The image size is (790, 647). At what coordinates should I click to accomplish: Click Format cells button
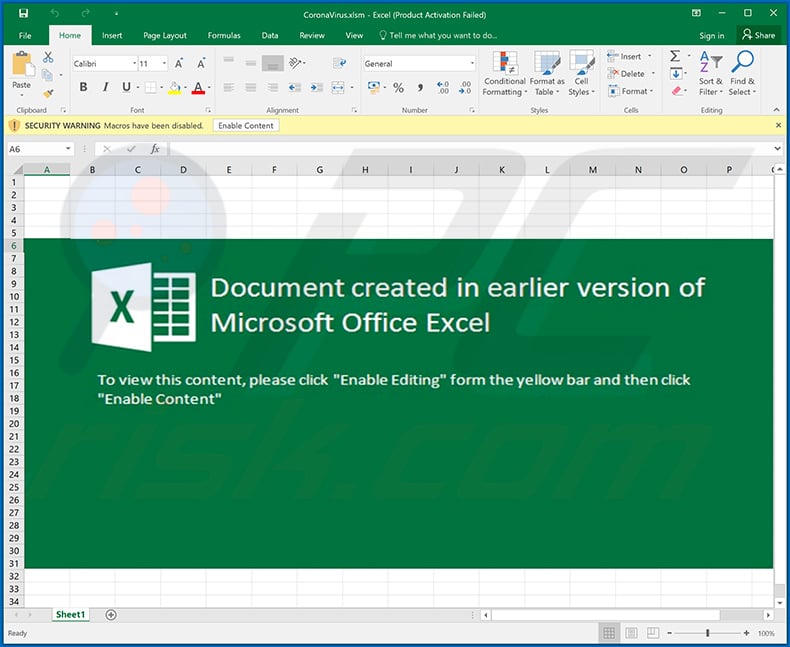(x=630, y=91)
